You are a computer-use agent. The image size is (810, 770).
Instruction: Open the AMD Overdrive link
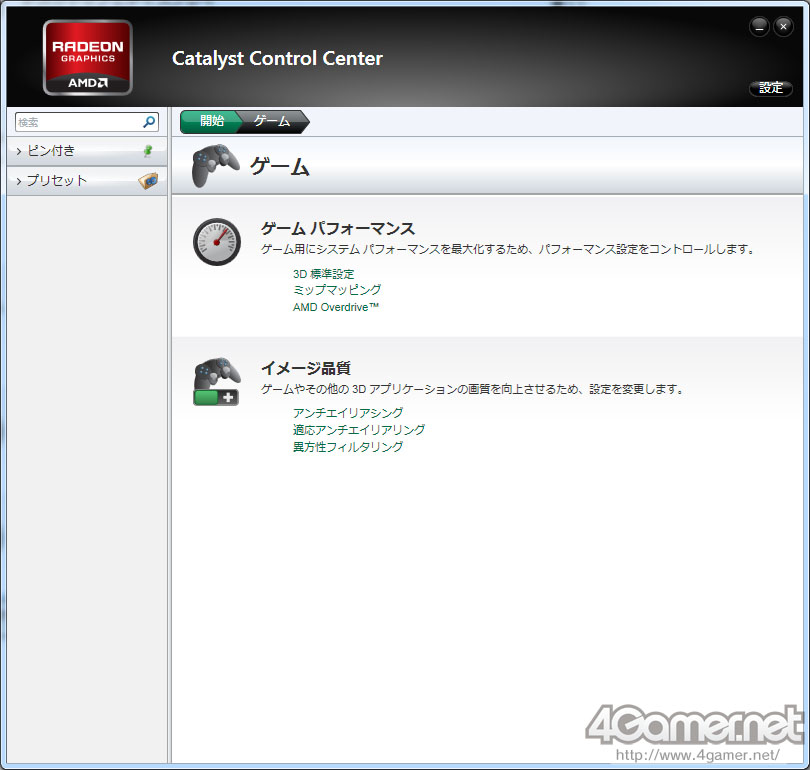pos(336,307)
